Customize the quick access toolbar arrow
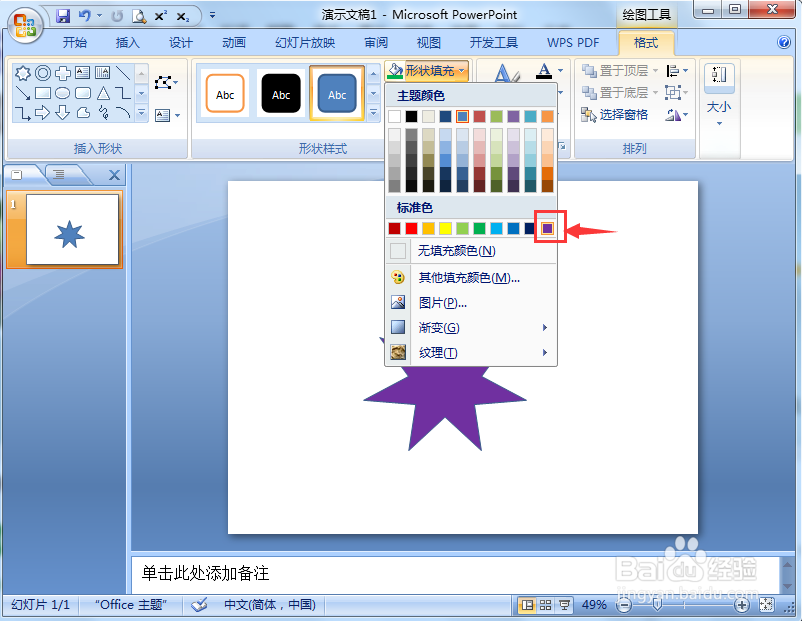The height and width of the screenshot is (621, 802). tap(212, 15)
